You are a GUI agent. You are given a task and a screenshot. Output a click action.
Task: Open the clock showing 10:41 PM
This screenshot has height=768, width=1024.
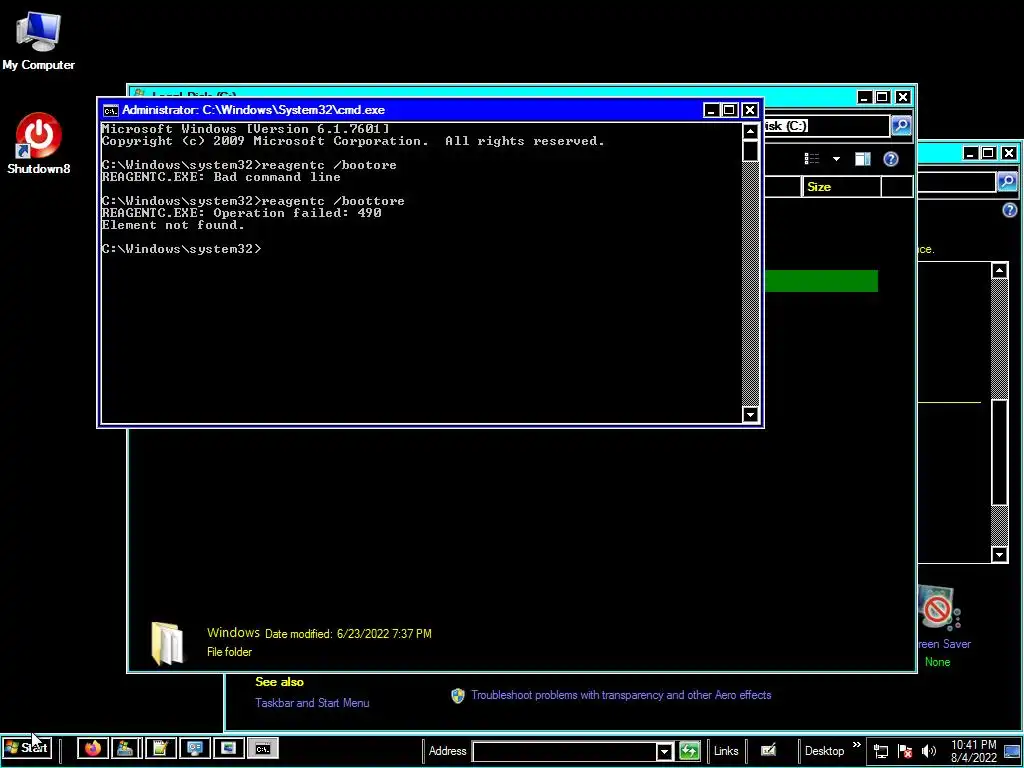click(x=974, y=751)
